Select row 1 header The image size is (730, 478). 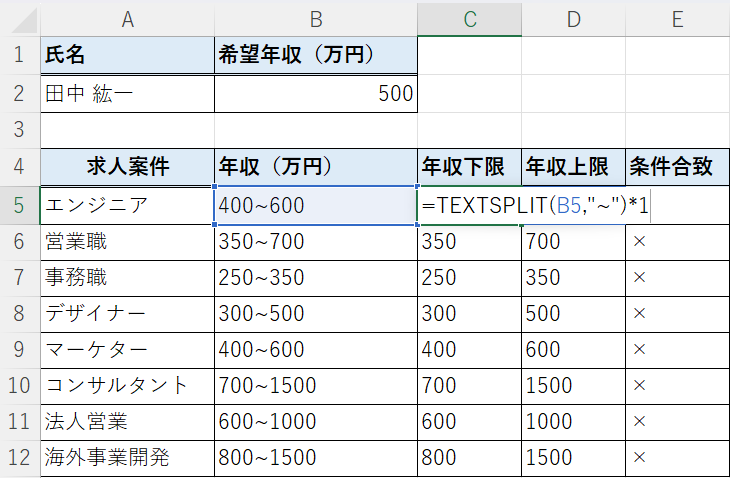click(20, 55)
